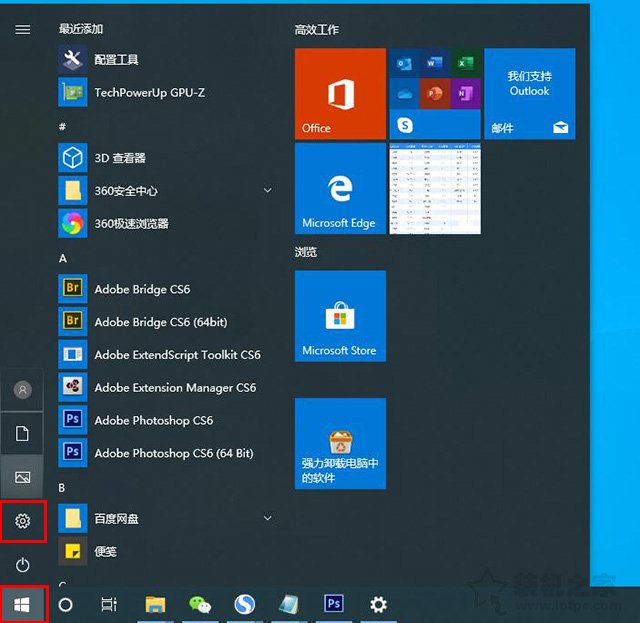
Task: Open OneNote icon in Office apps tile
Action: coord(465,94)
